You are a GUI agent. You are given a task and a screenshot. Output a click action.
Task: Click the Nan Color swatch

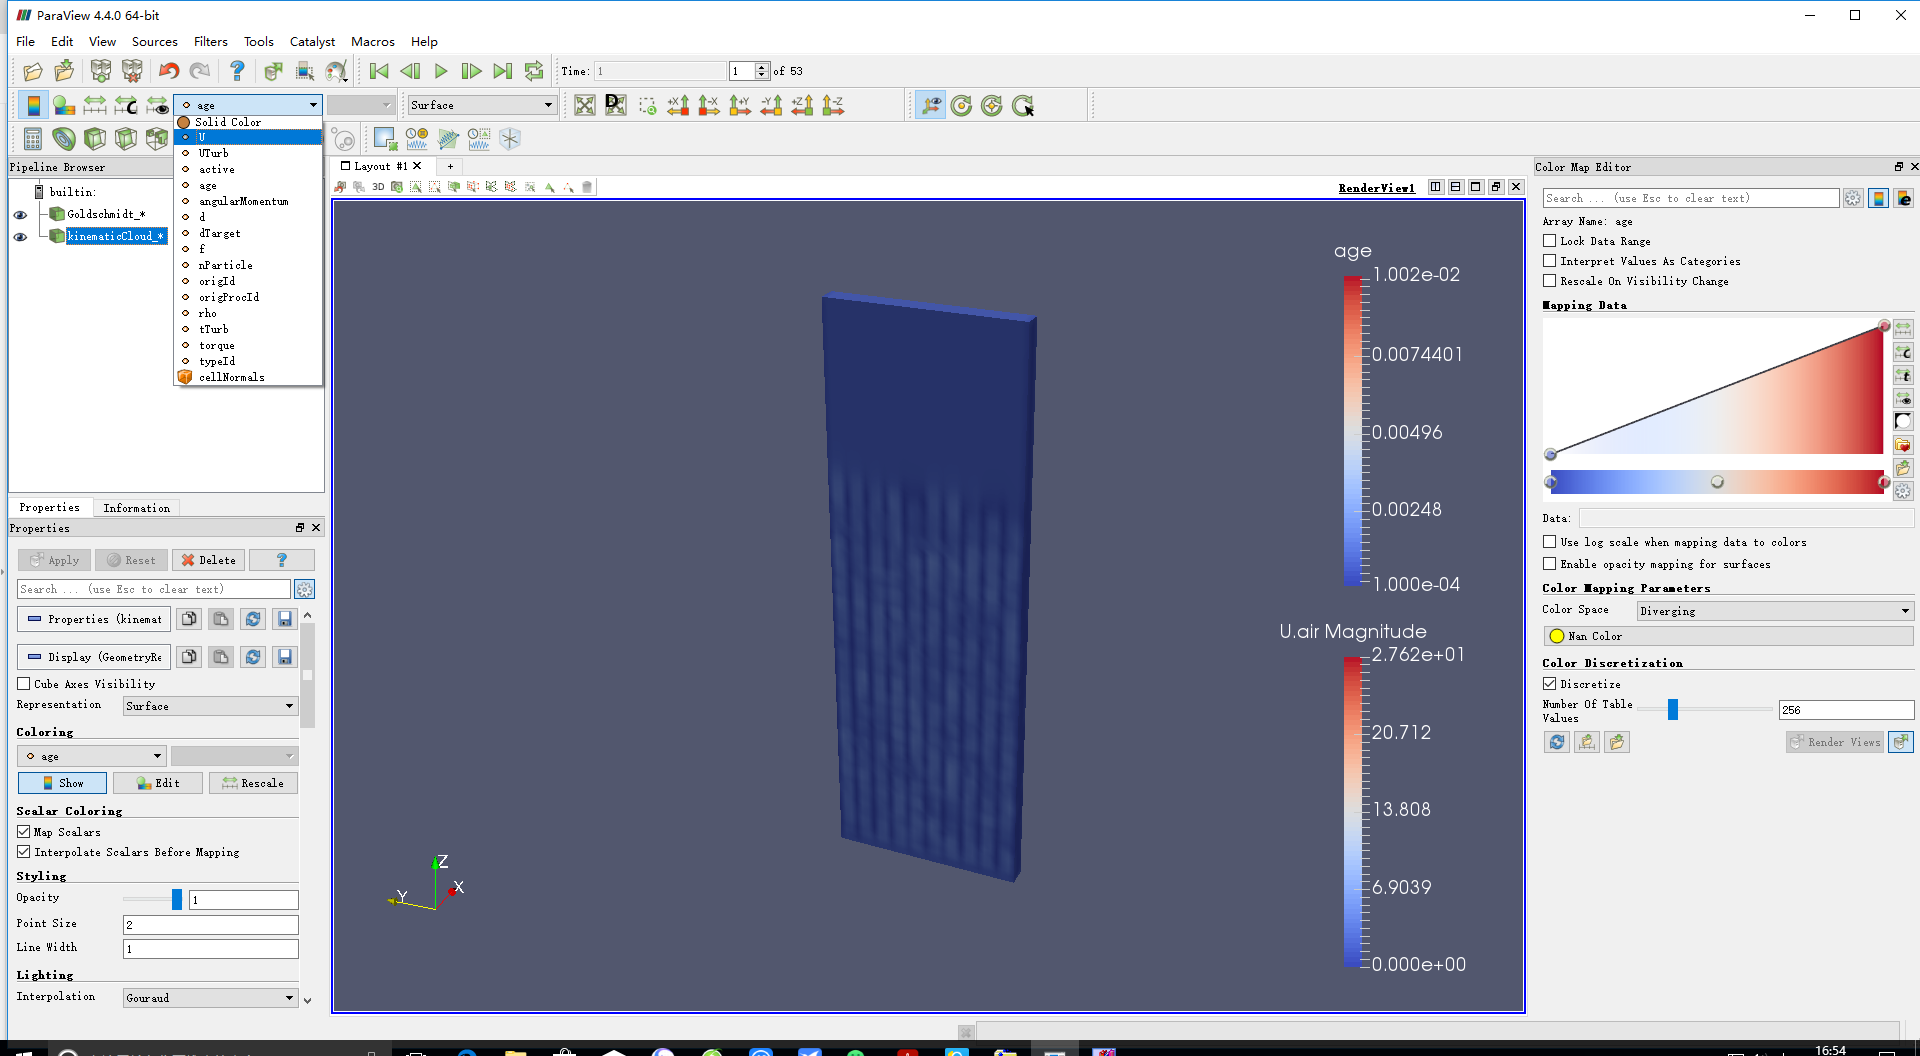(1557, 636)
